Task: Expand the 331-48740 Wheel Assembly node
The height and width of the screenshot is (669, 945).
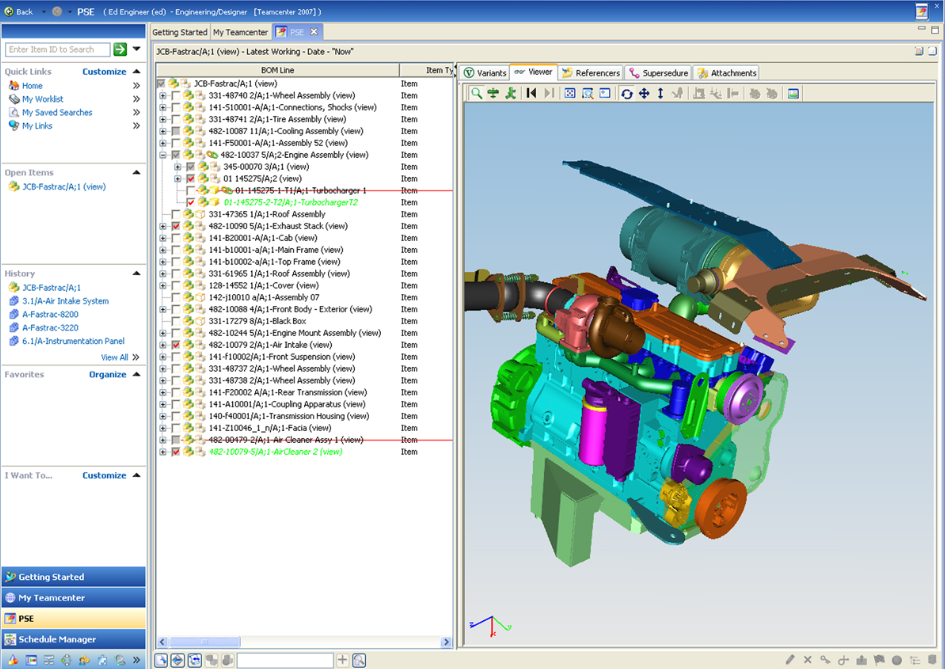Action: (x=163, y=95)
